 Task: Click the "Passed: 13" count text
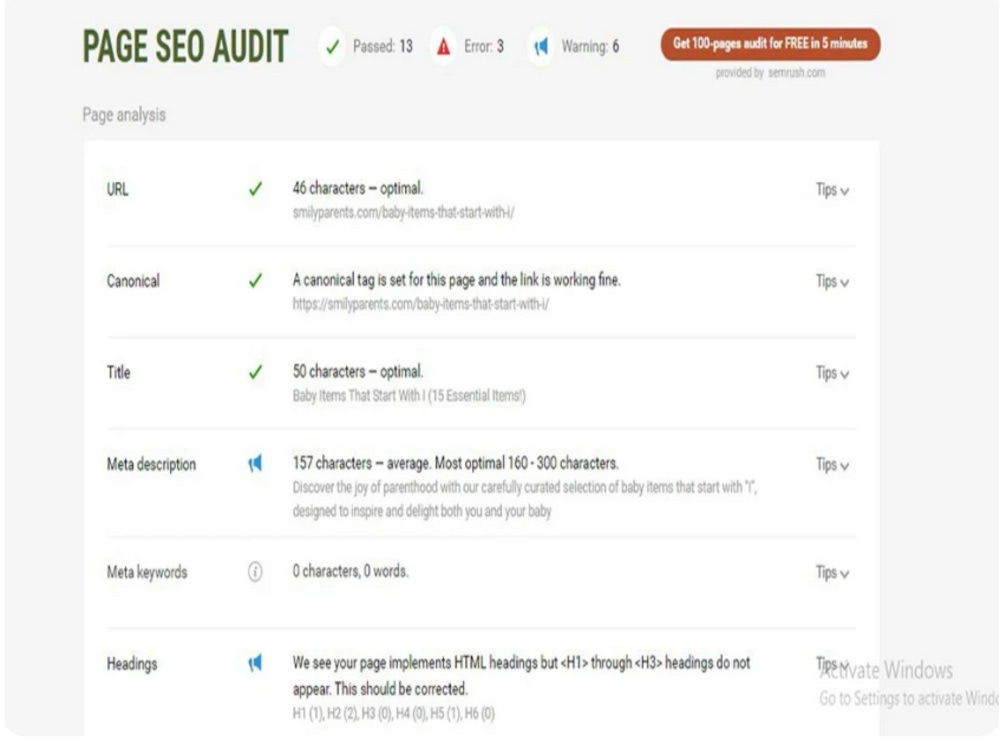click(383, 47)
